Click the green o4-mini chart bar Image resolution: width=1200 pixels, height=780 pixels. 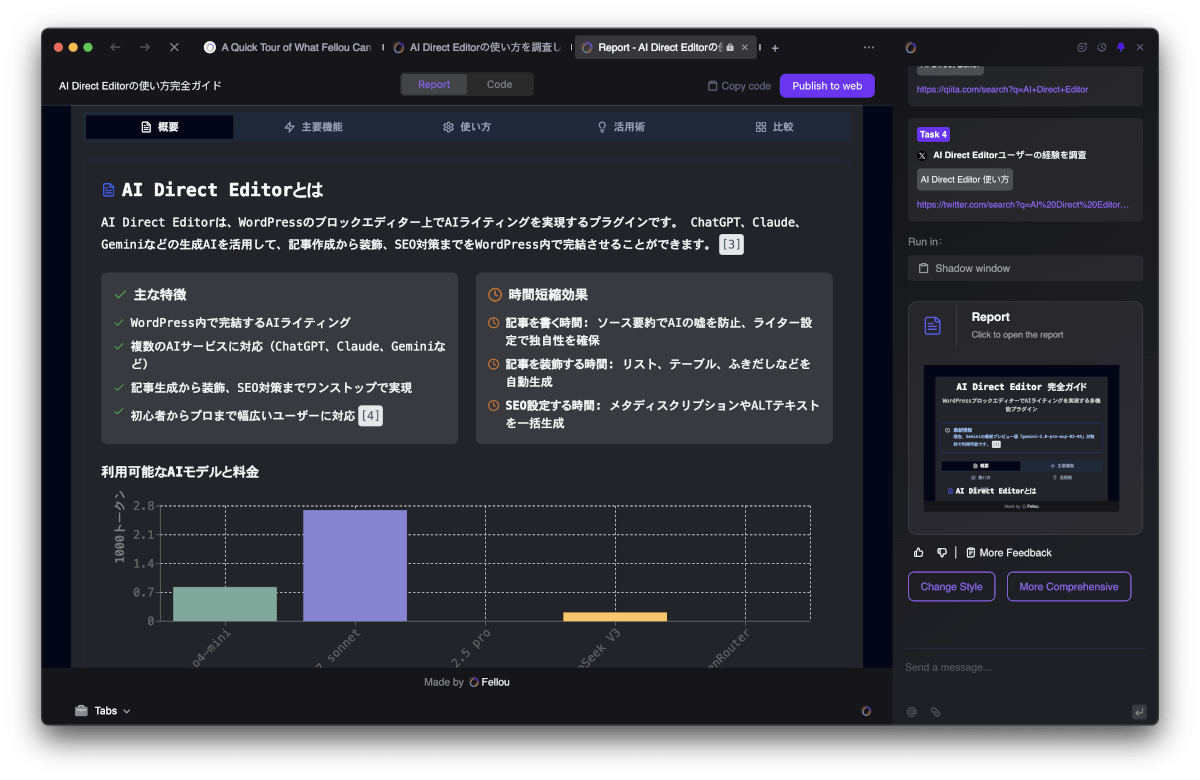click(225, 604)
